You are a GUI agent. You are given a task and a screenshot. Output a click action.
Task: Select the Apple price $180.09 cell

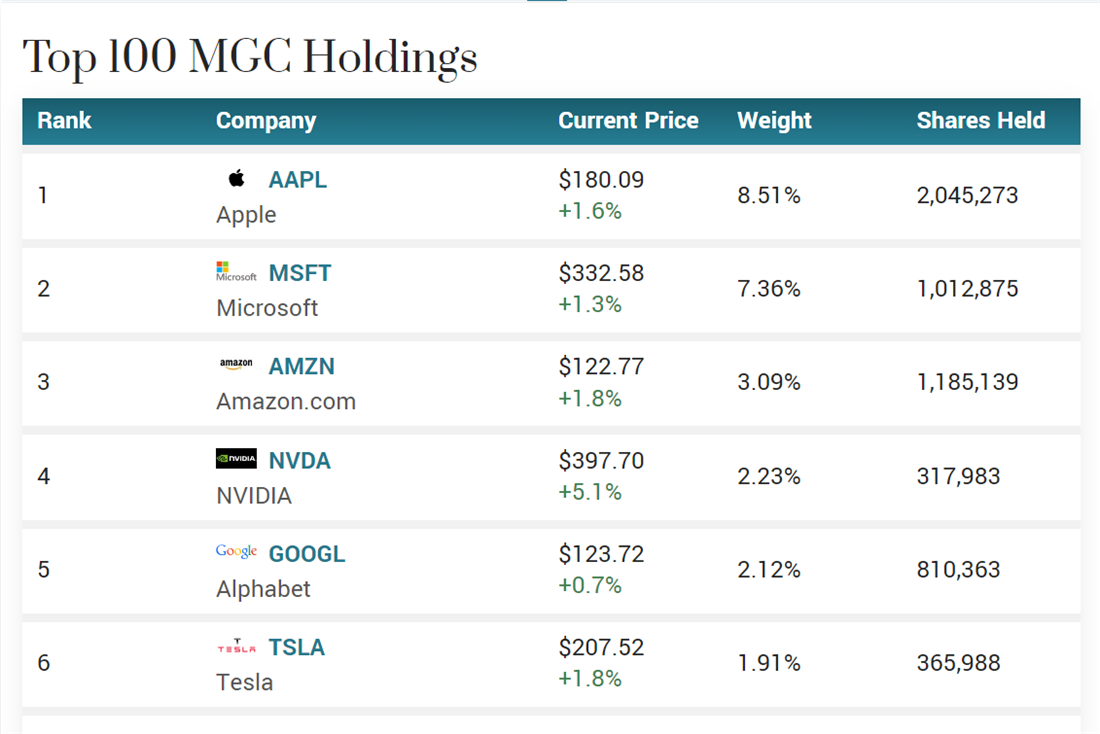[x=601, y=180]
